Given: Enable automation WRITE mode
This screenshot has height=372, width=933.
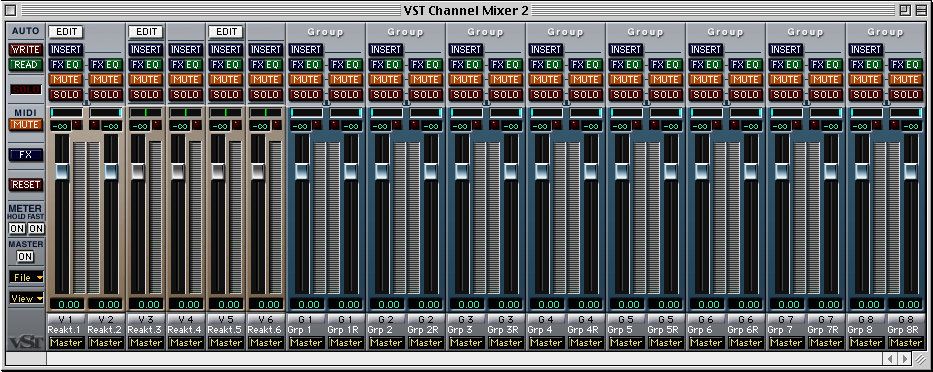Looking at the screenshot, I should pyautogui.click(x=26, y=49).
